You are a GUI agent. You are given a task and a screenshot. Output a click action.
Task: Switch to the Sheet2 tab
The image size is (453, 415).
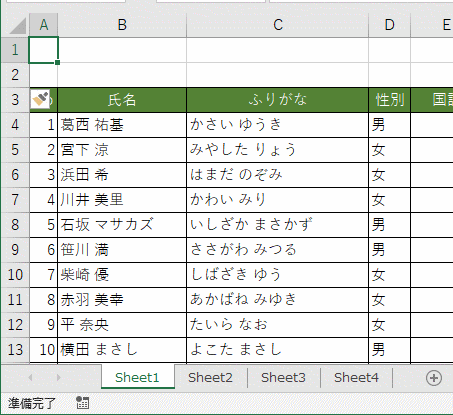210,378
